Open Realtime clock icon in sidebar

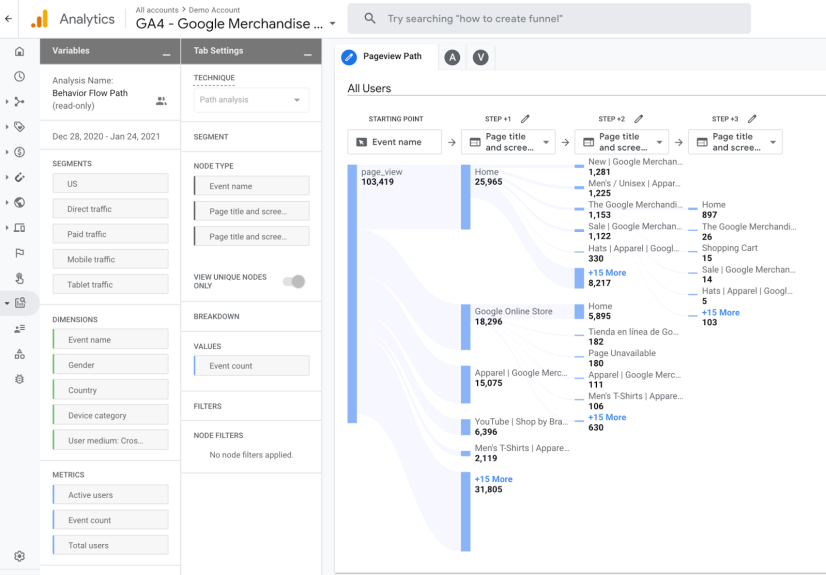(19, 76)
